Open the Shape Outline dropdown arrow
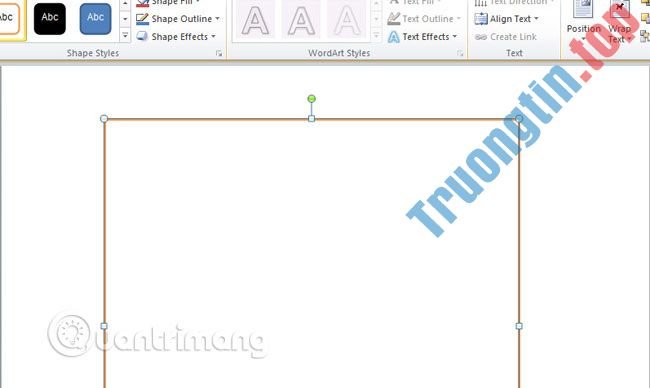Image resolution: width=650 pixels, height=388 pixels. (217, 19)
